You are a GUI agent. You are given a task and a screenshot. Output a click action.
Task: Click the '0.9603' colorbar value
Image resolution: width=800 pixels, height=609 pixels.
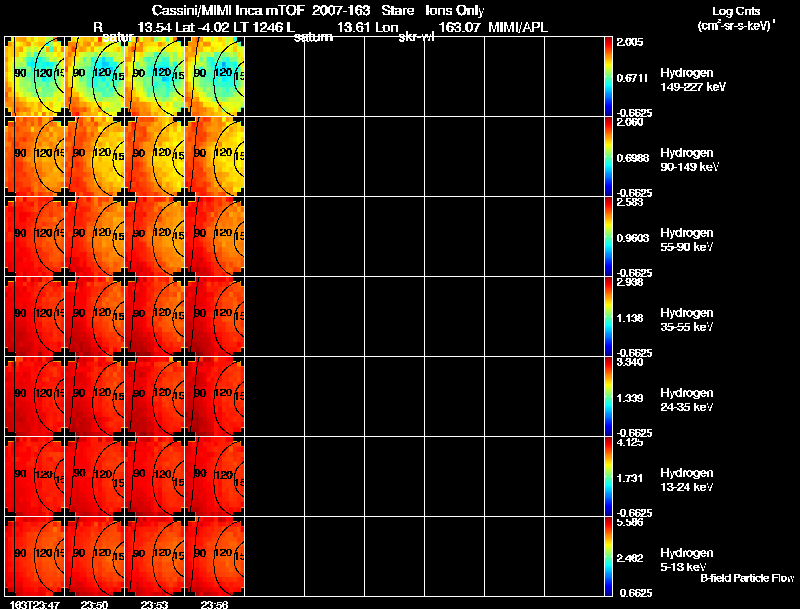633,238
